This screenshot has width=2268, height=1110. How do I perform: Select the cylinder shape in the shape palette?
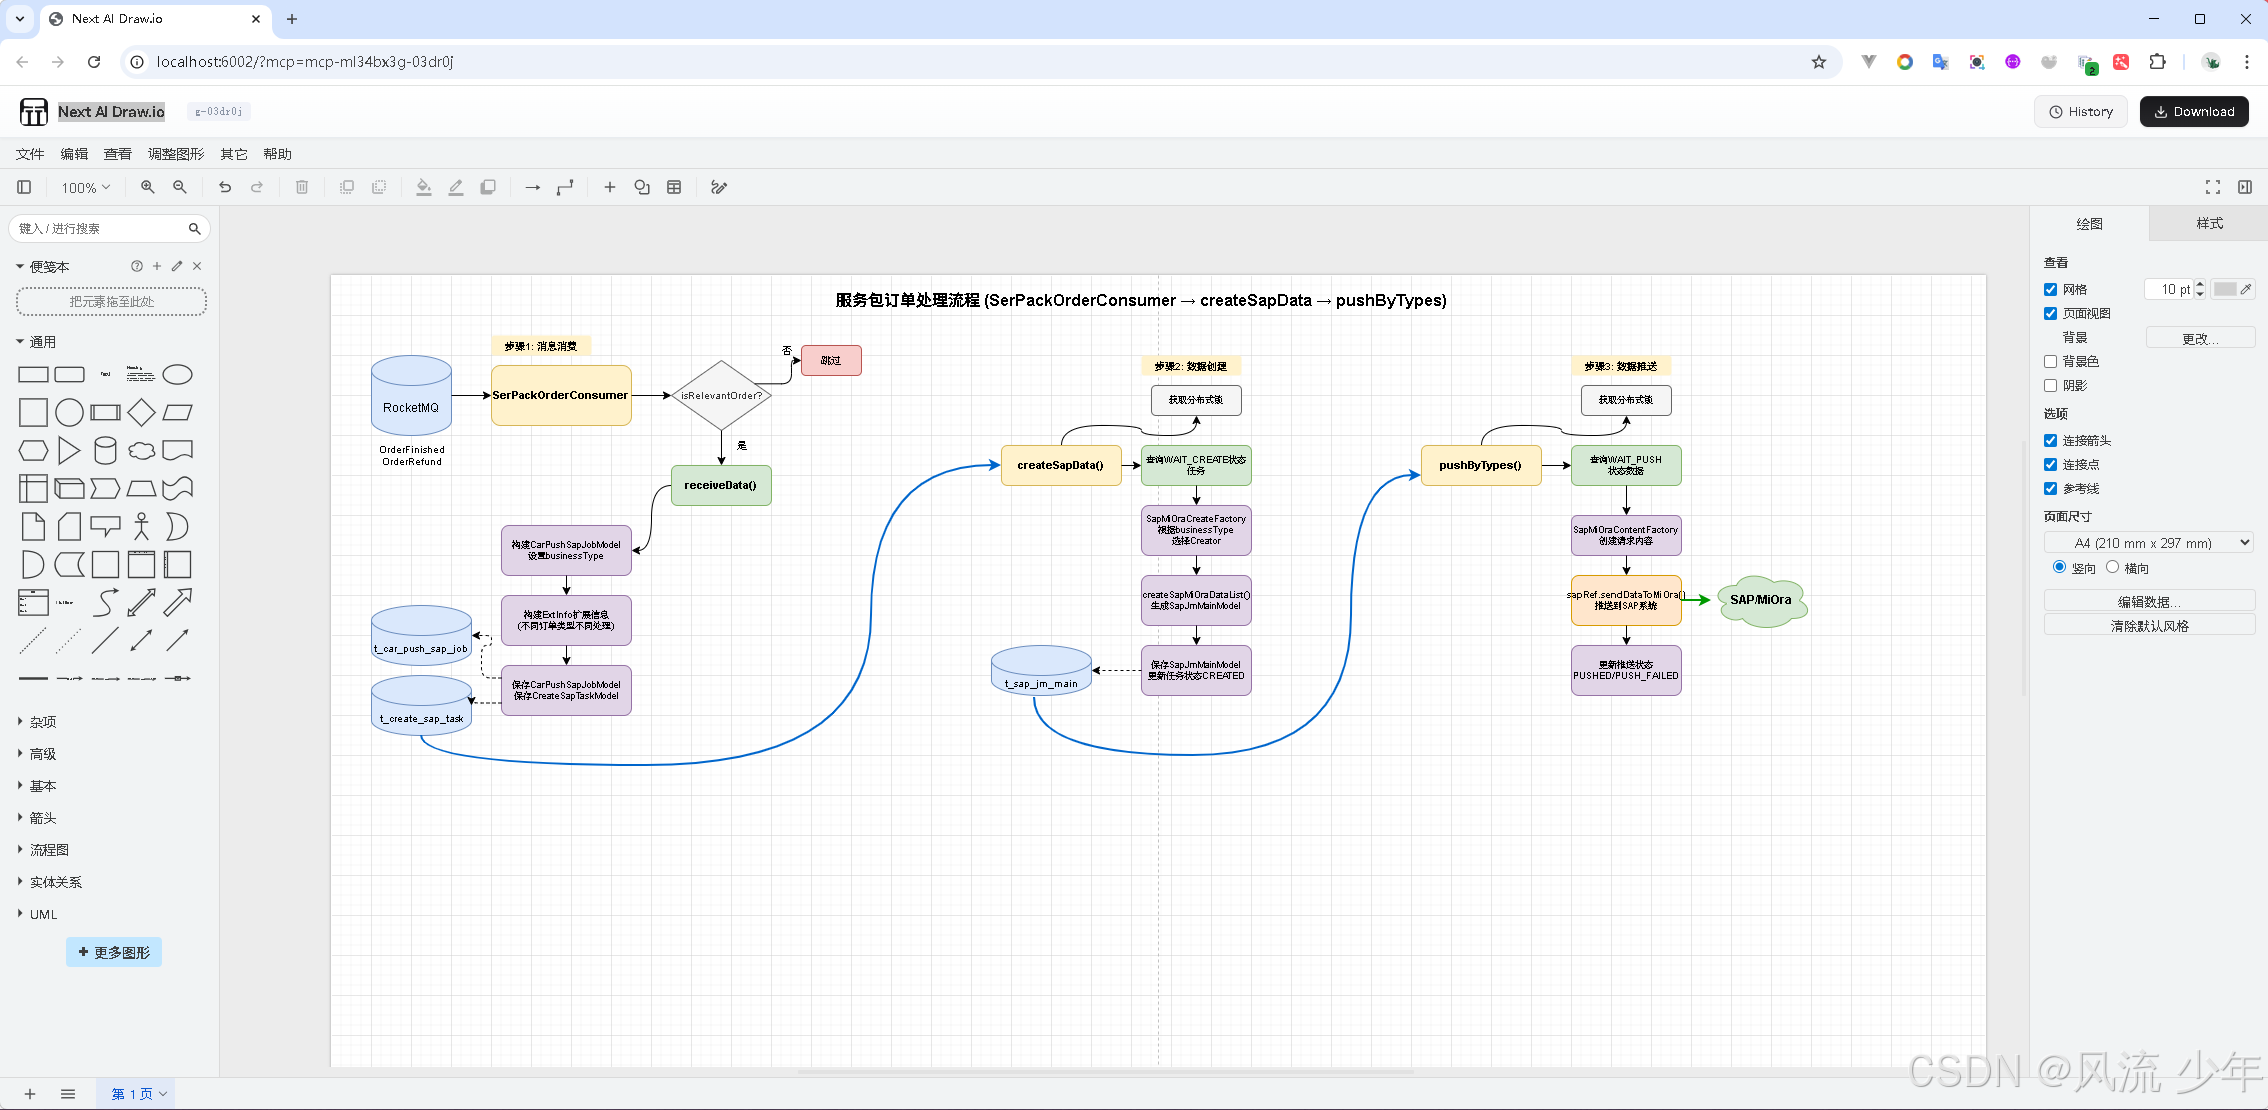(x=105, y=450)
